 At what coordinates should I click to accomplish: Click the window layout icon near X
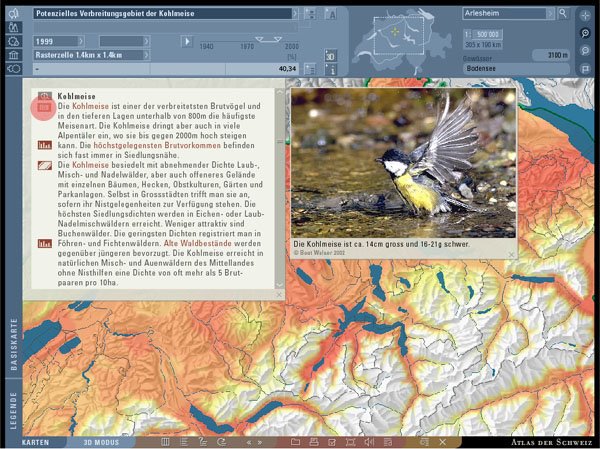point(424,442)
